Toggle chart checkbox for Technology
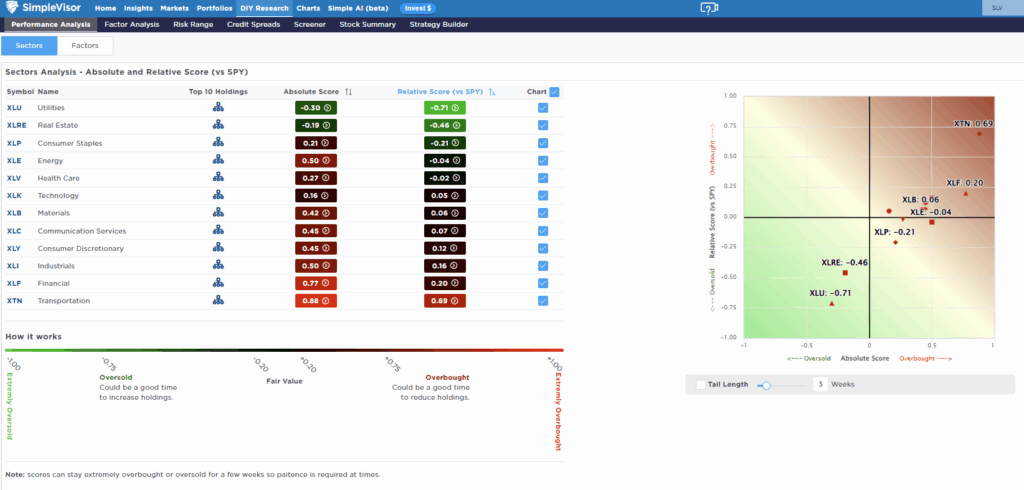This screenshot has height=490, width=1024. 543,195
